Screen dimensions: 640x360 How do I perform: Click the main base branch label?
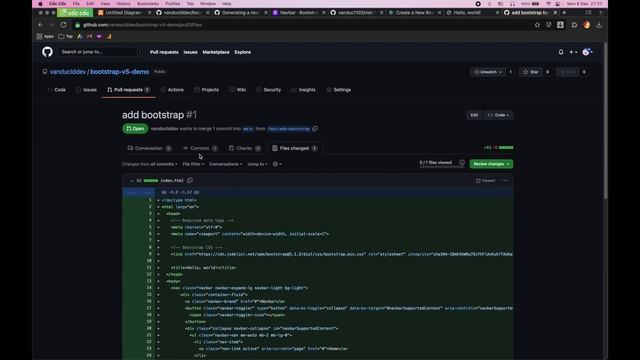(248, 129)
